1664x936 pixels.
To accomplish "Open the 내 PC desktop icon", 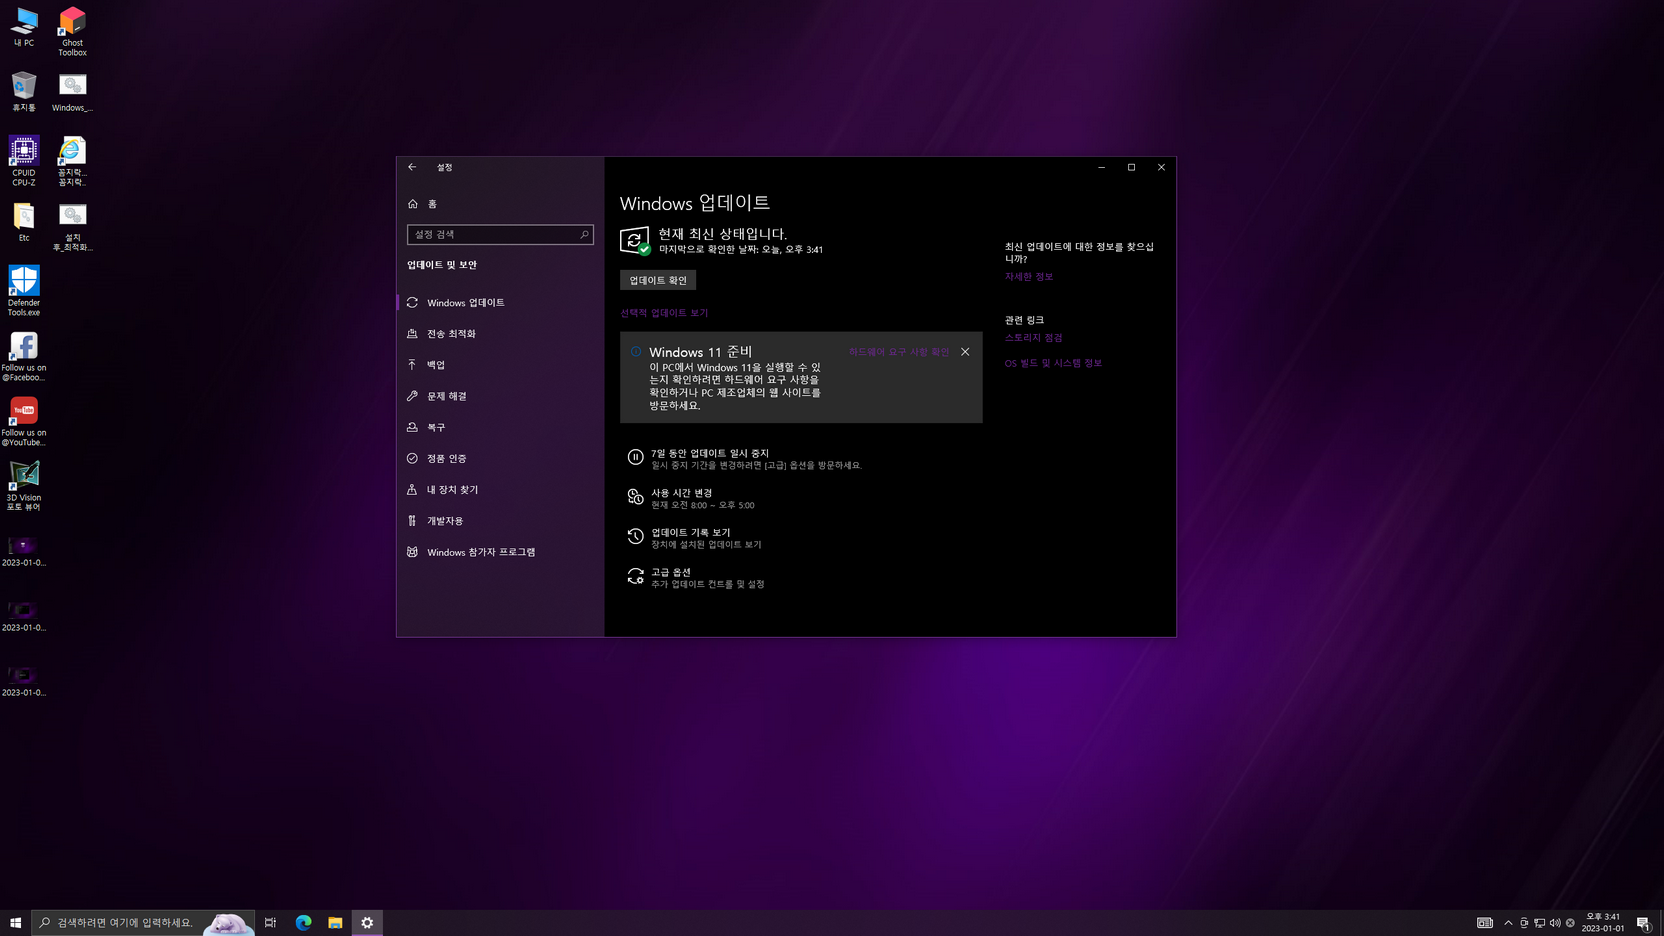I will pyautogui.click(x=24, y=27).
